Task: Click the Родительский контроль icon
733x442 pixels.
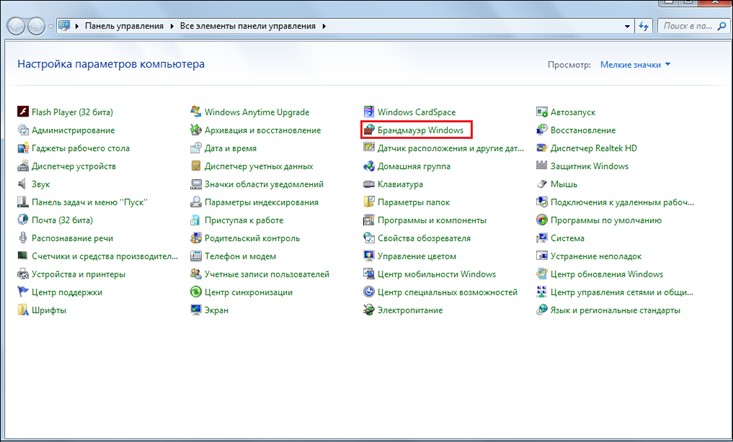Action: coord(196,238)
